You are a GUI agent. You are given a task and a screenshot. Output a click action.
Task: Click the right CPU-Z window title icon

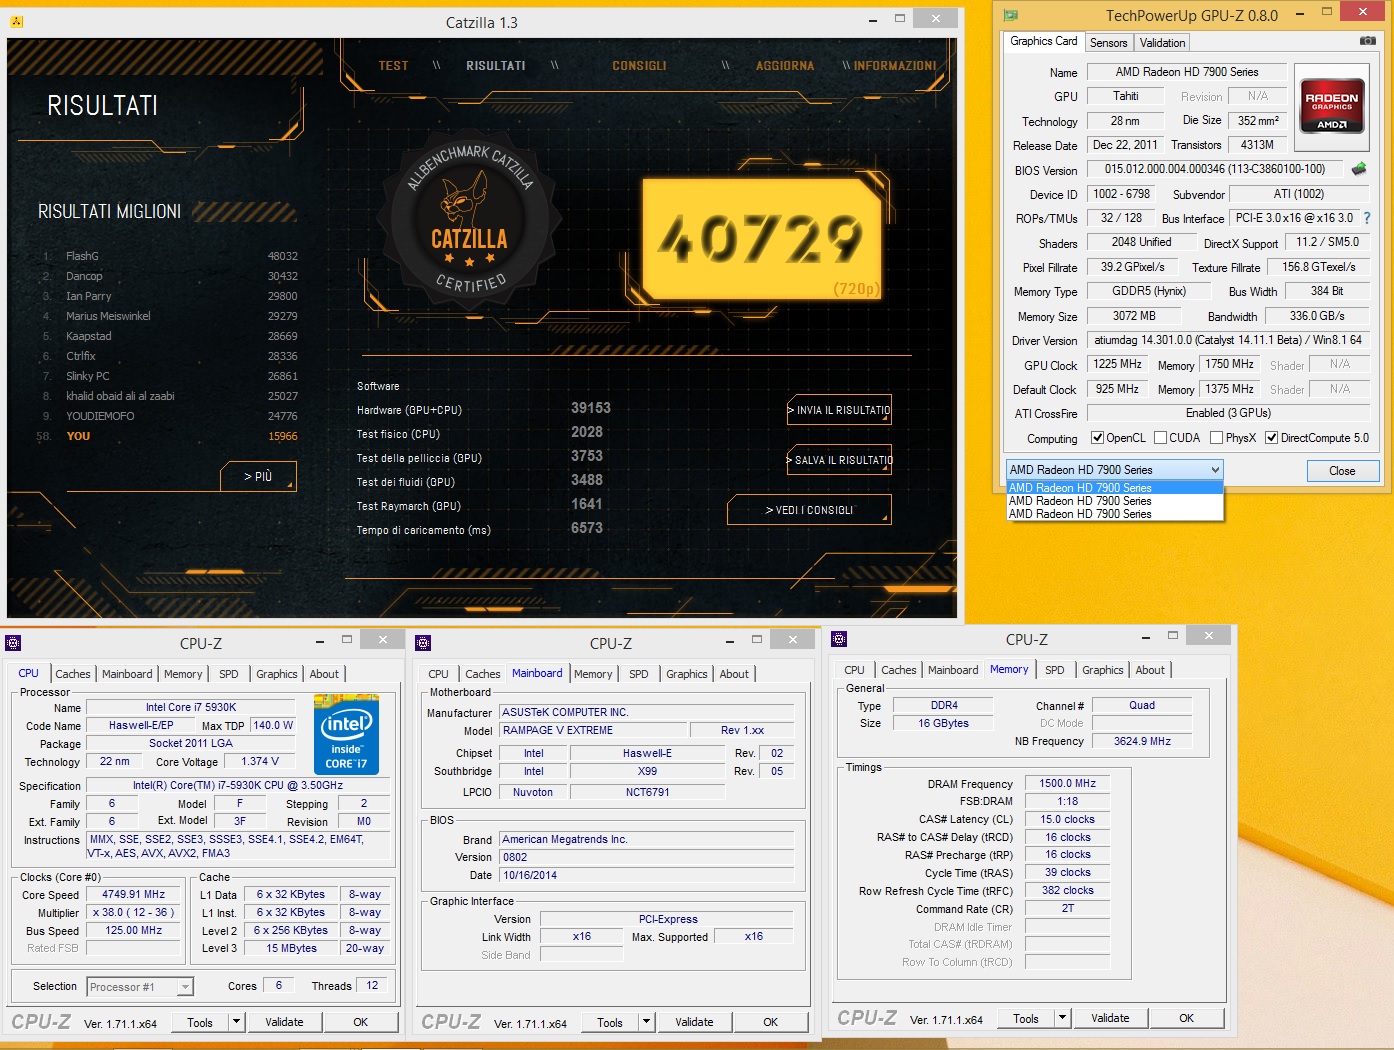839,639
